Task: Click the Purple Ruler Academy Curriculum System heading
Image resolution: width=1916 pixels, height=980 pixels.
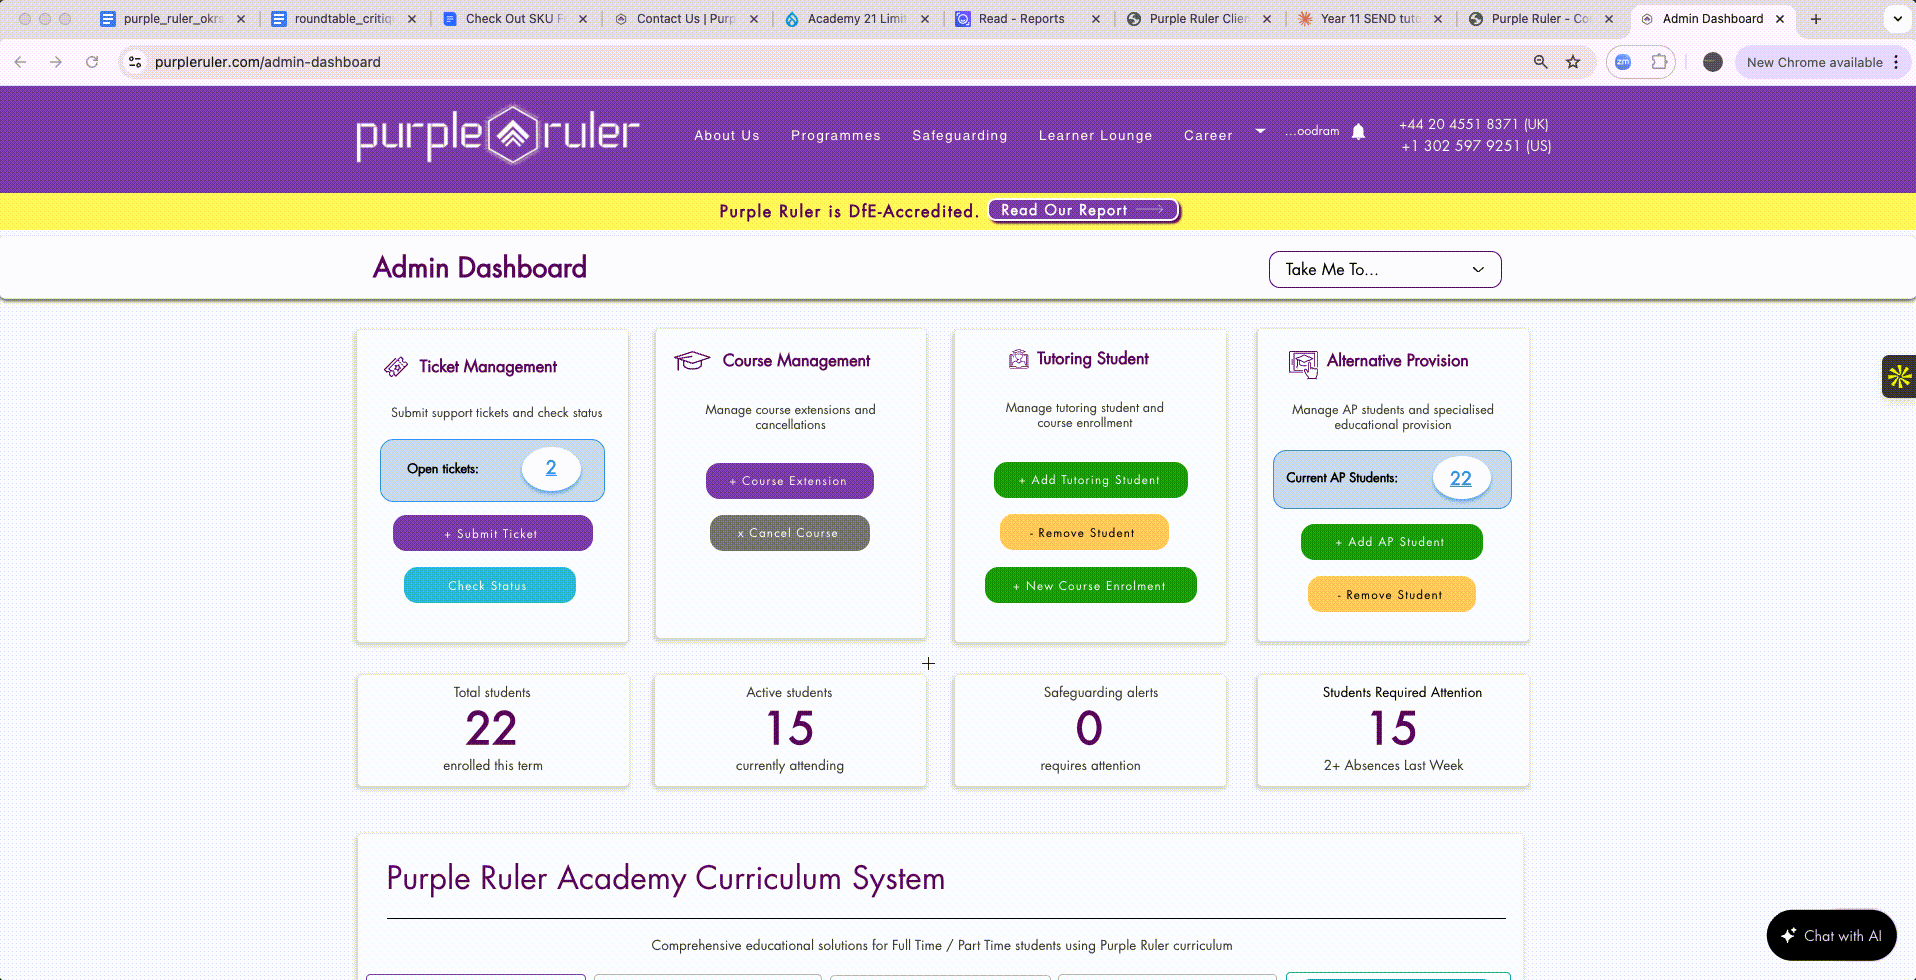Action: pos(666,878)
